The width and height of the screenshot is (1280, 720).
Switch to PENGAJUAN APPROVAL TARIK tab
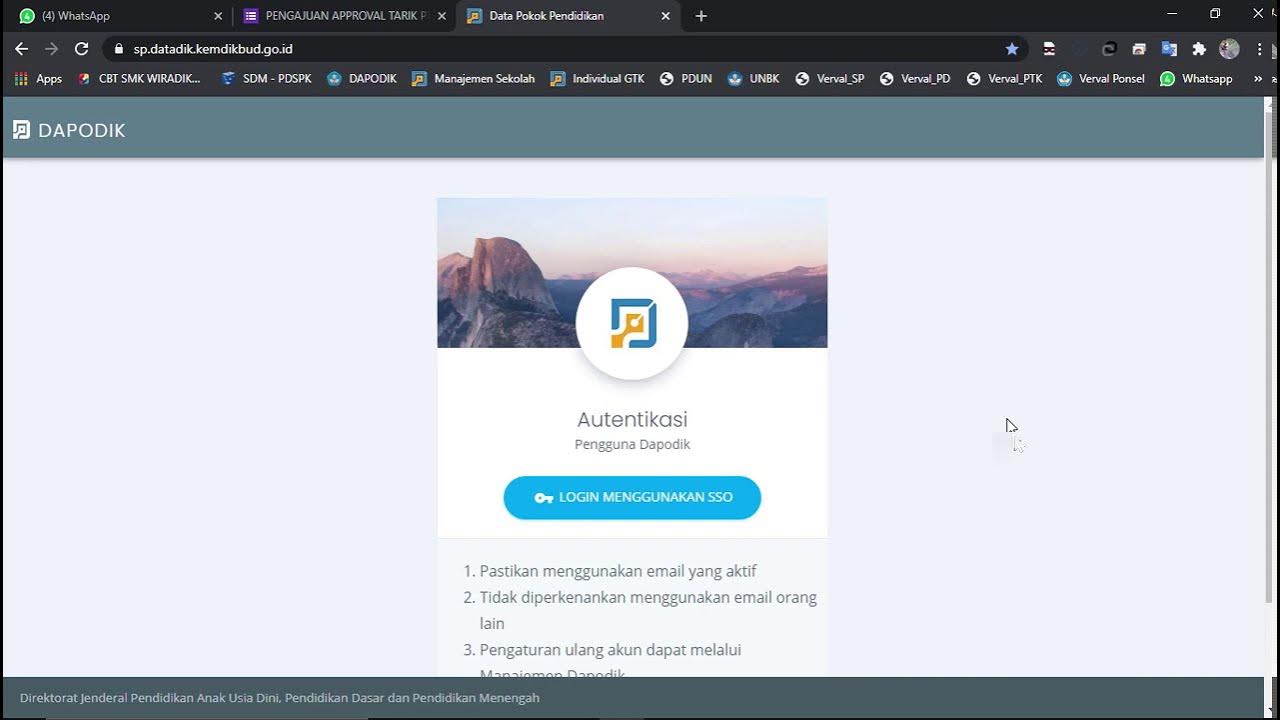coord(345,16)
